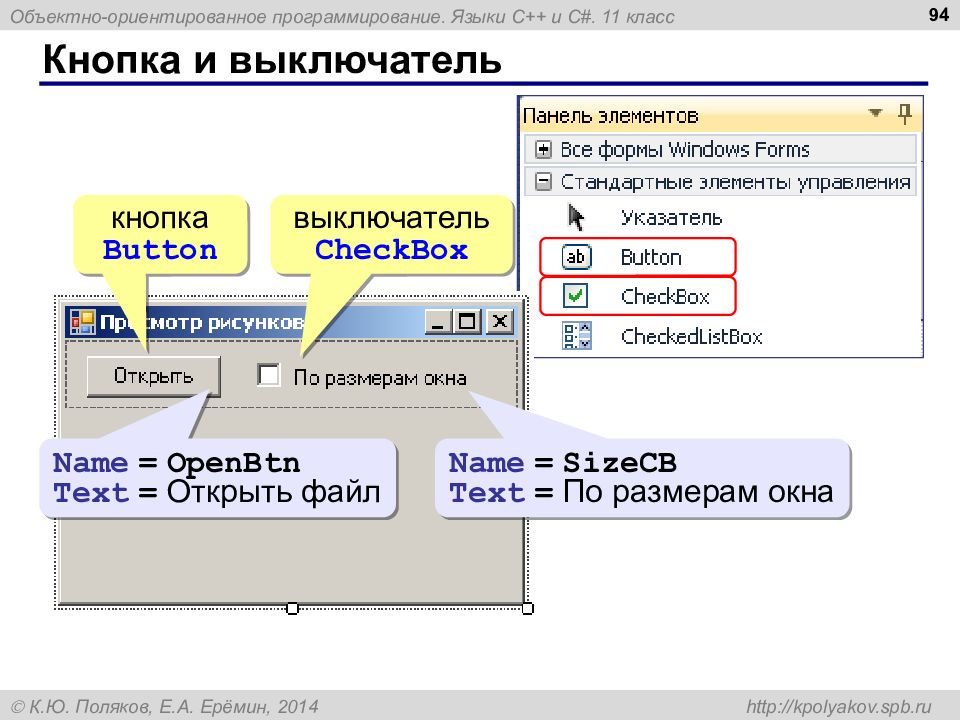
Task: Minimize the Просмотр рисунков form window
Action: (438, 321)
